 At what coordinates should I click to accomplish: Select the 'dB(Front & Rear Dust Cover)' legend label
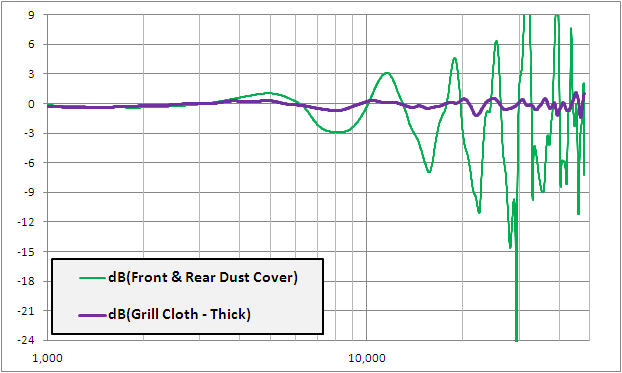tap(203, 277)
